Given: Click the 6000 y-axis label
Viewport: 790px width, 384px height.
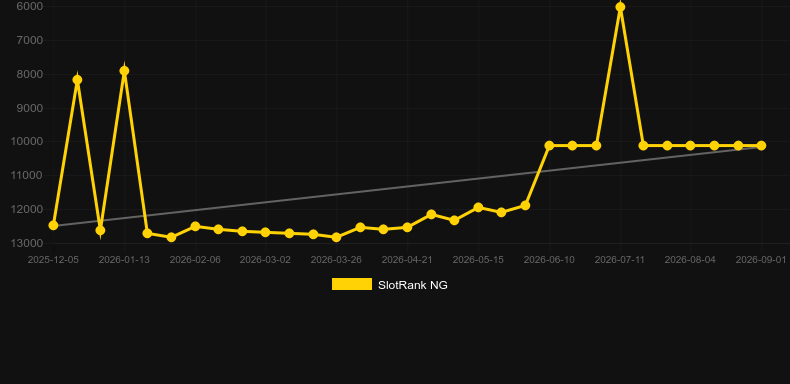Looking at the screenshot, I should (x=30, y=6).
